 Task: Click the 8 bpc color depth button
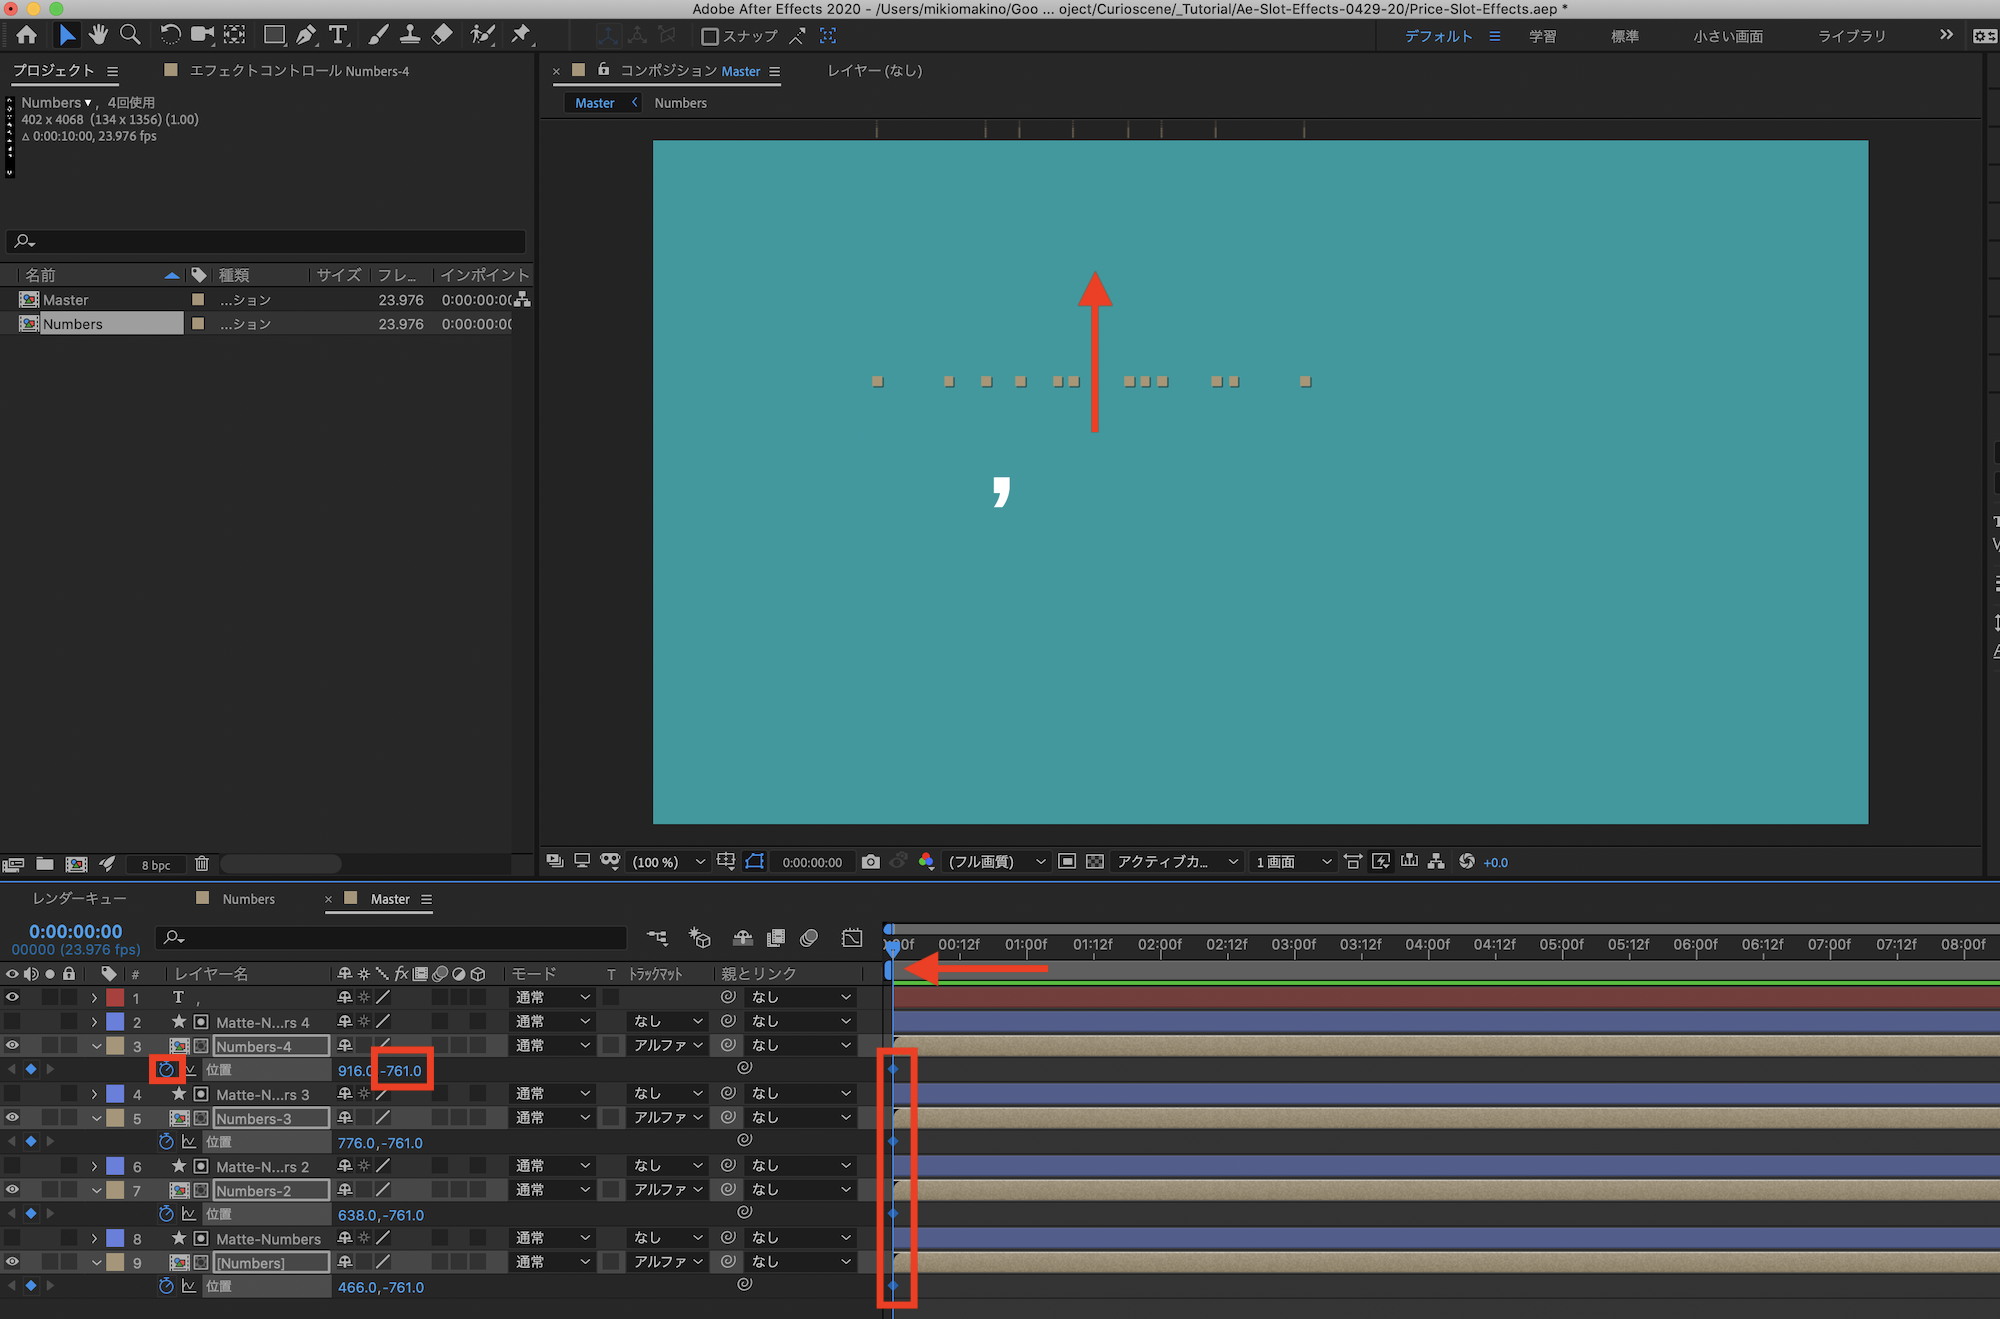pos(156,865)
